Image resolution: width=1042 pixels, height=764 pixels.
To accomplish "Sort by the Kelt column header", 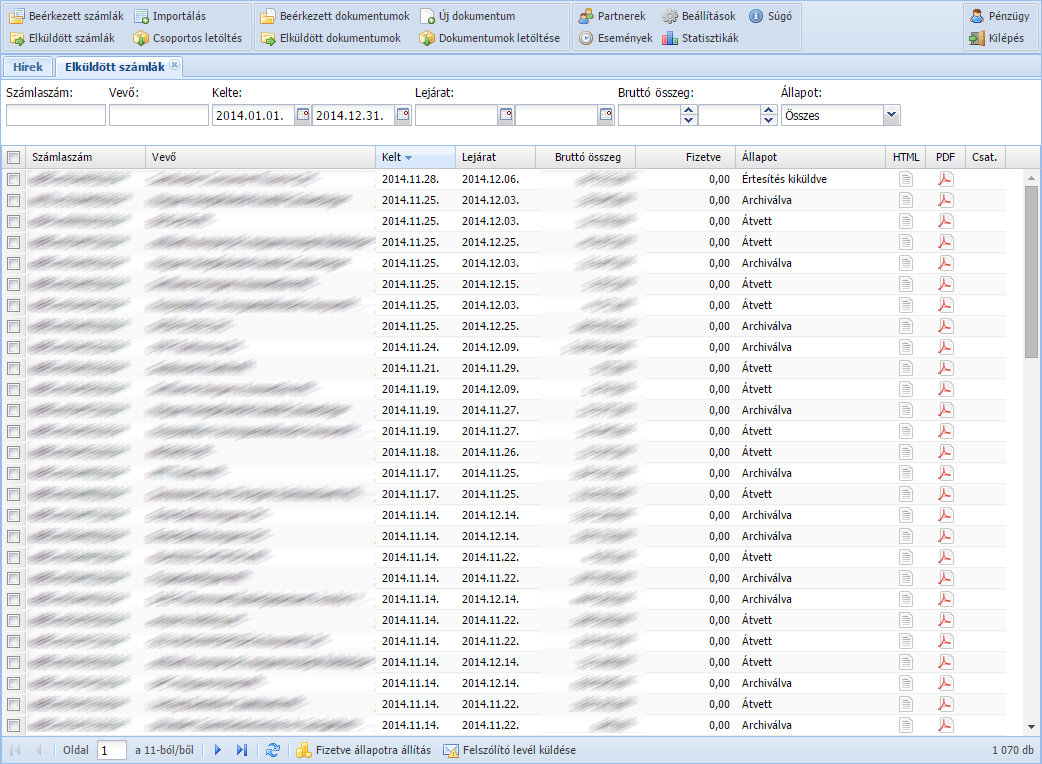I will (x=391, y=157).
